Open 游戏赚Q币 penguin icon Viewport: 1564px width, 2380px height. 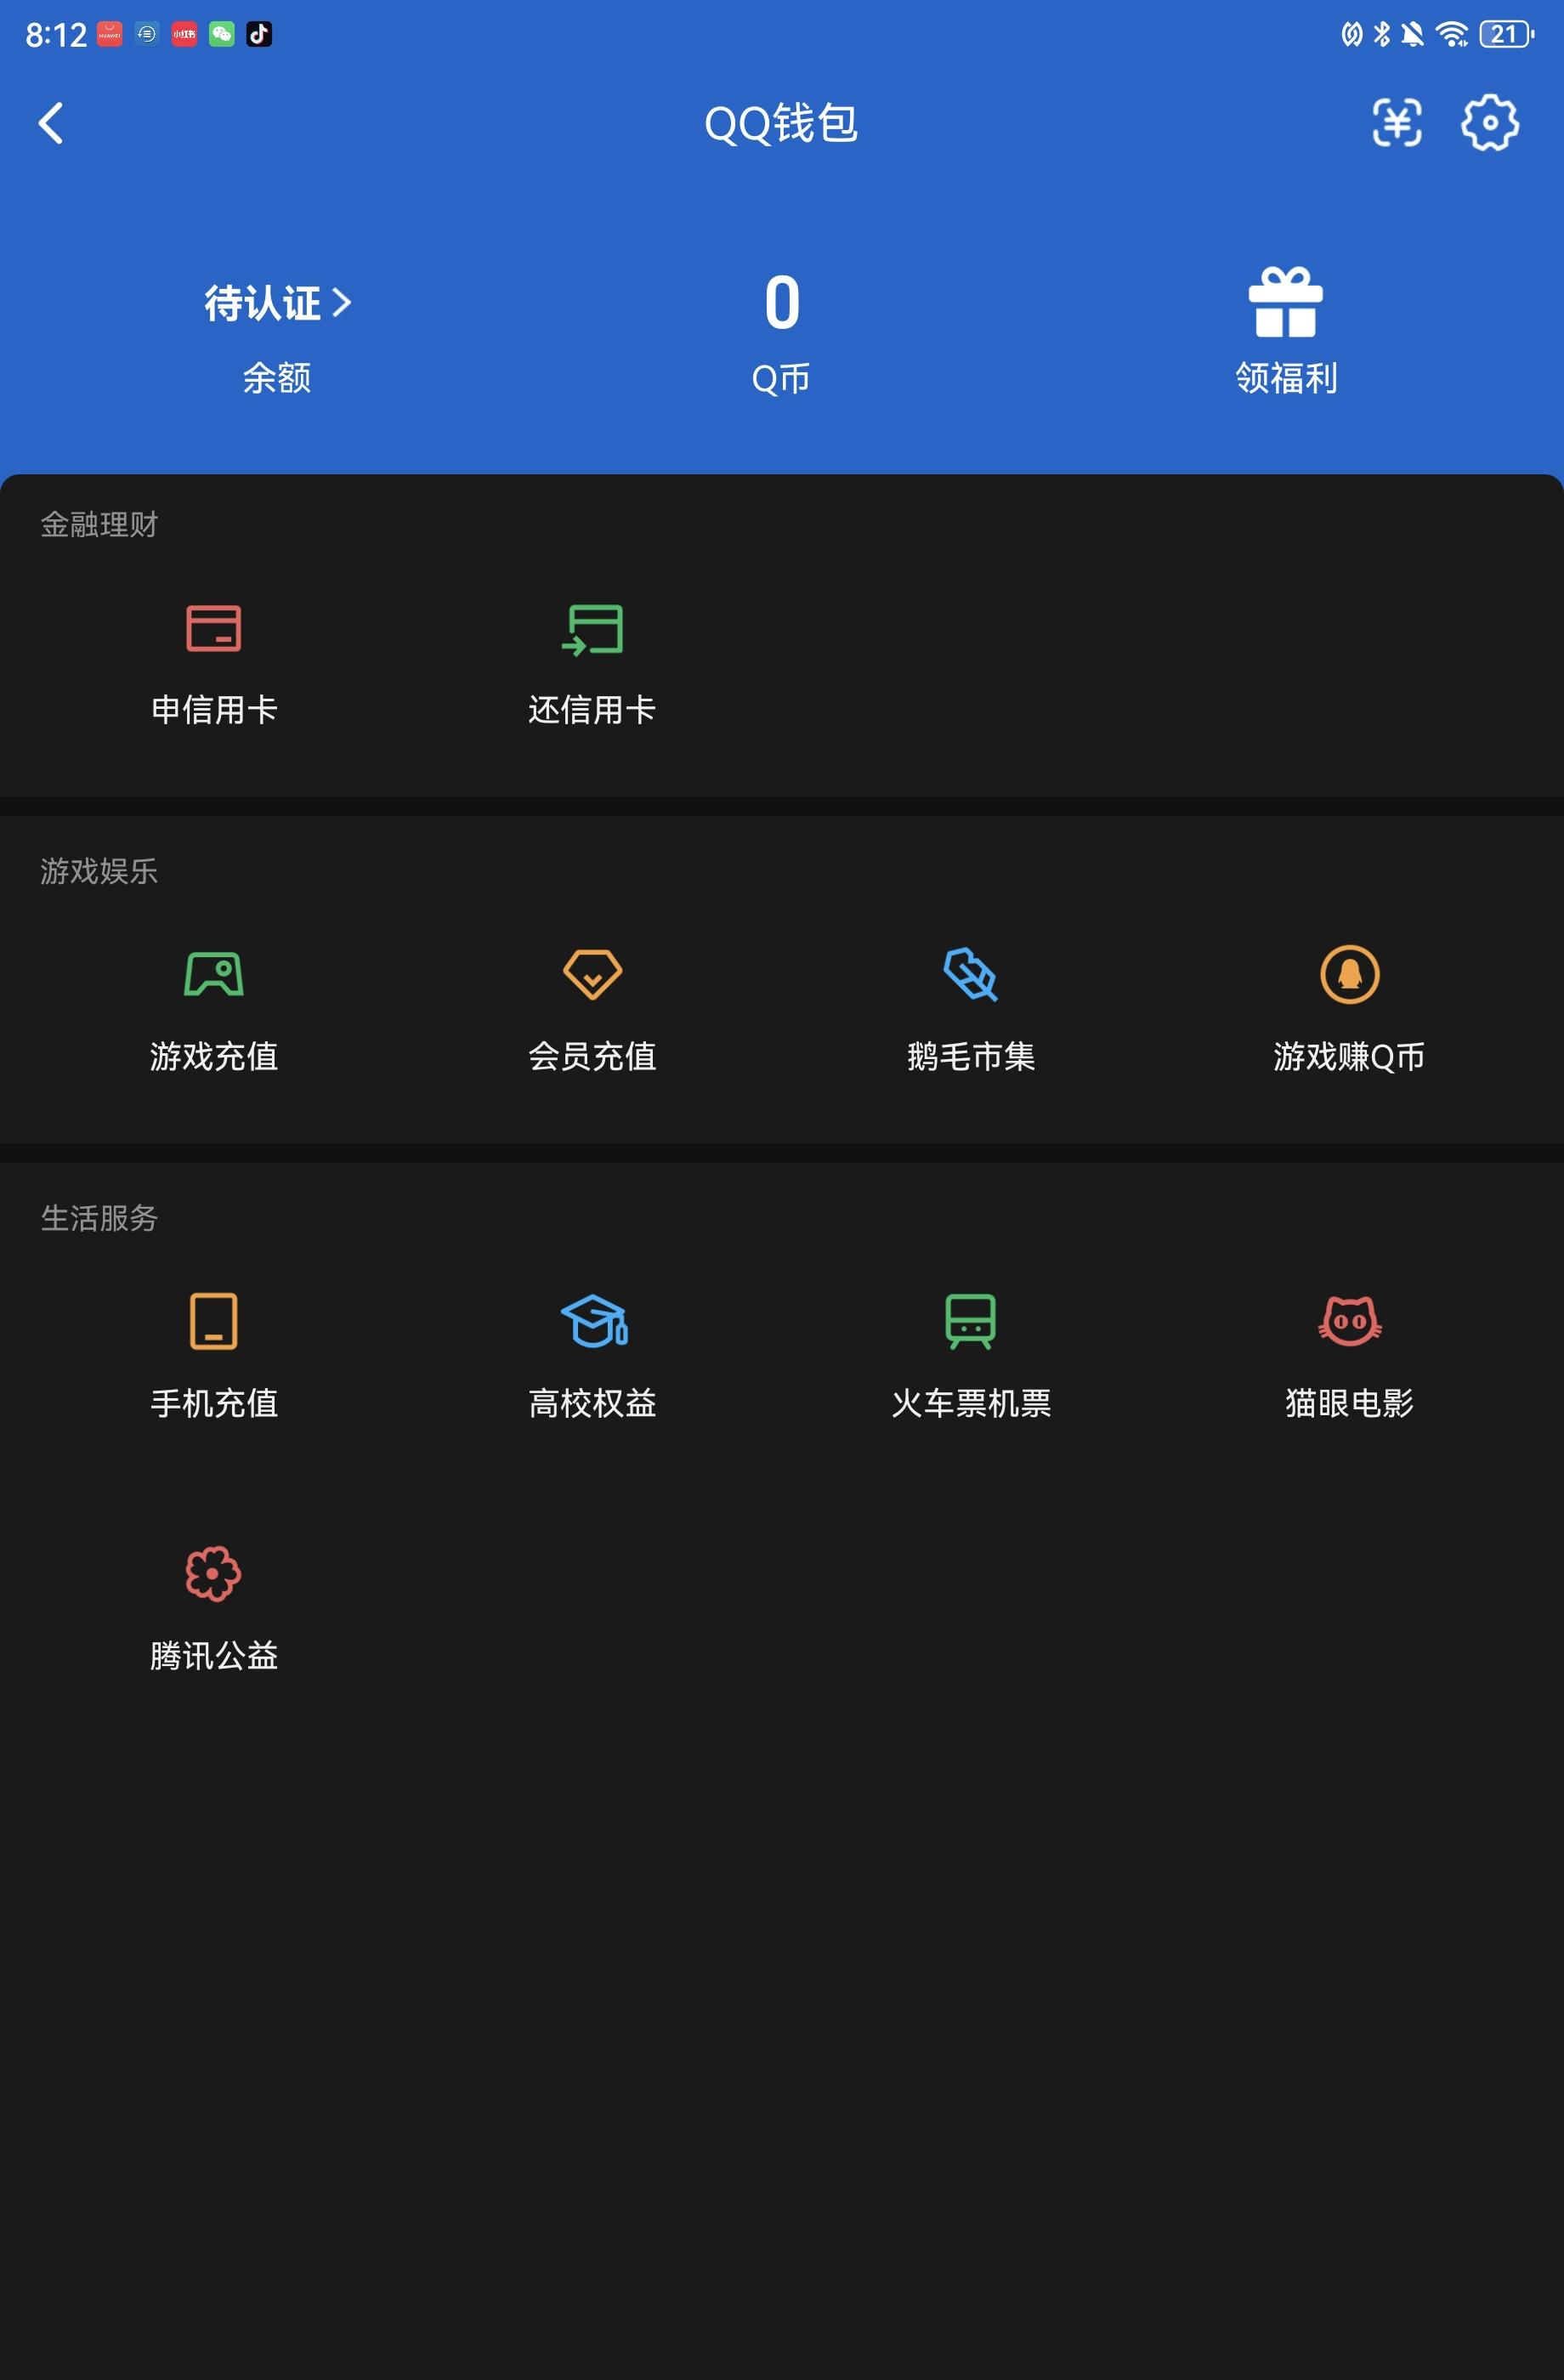tap(1350, 974)
